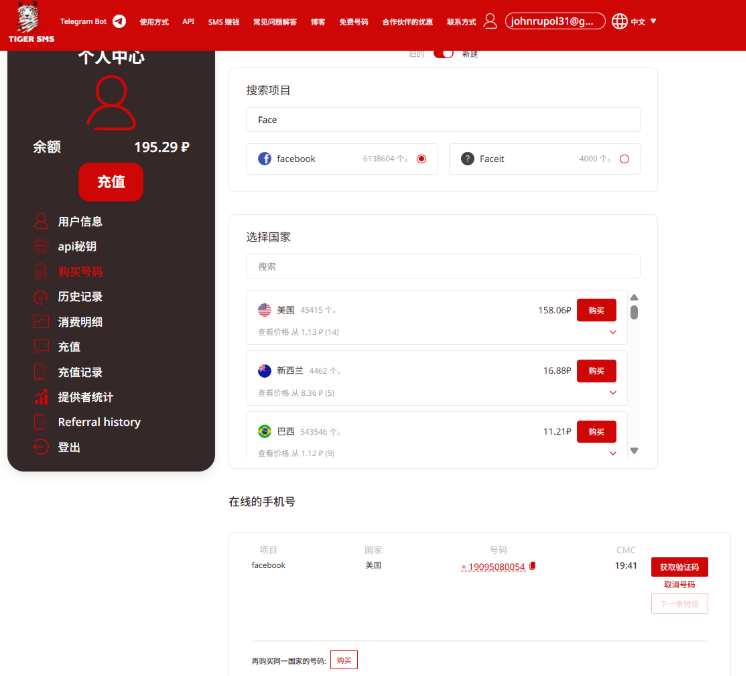Click the Telegram Bot text link
This screenshot has height=676, width=746.
pyautogui.click(x=83, y=21)
